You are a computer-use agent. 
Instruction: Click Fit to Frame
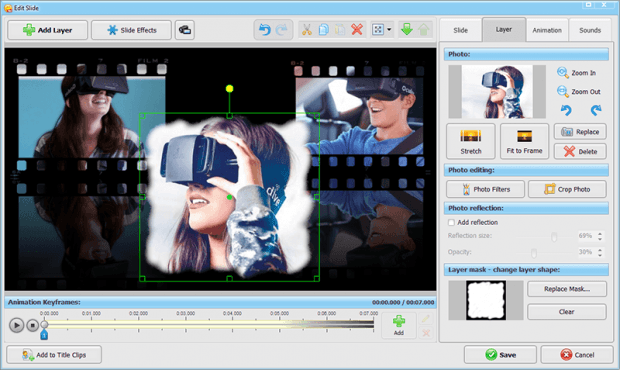click(524, 141)
